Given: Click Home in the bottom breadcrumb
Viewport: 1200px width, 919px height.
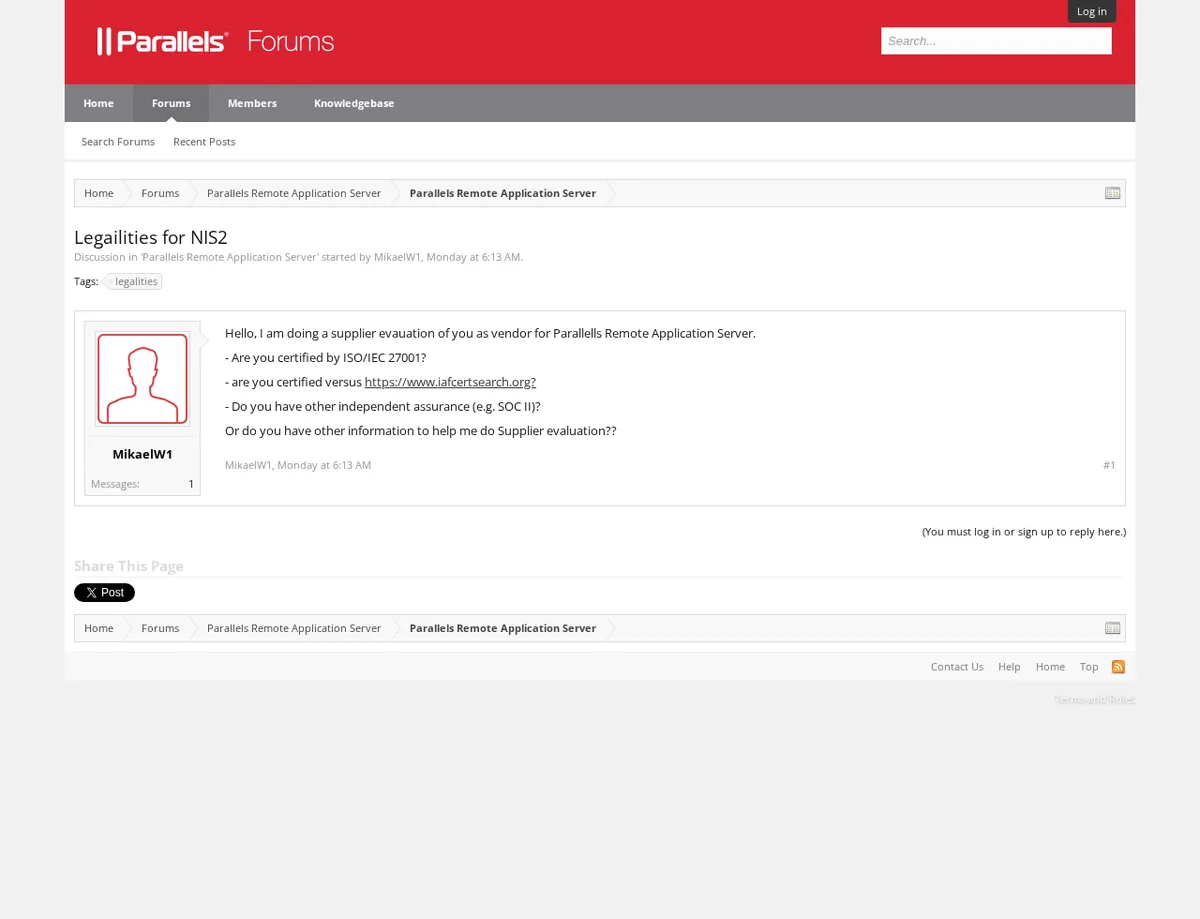Looking at the screenshot, I should (x=98, y=628).
